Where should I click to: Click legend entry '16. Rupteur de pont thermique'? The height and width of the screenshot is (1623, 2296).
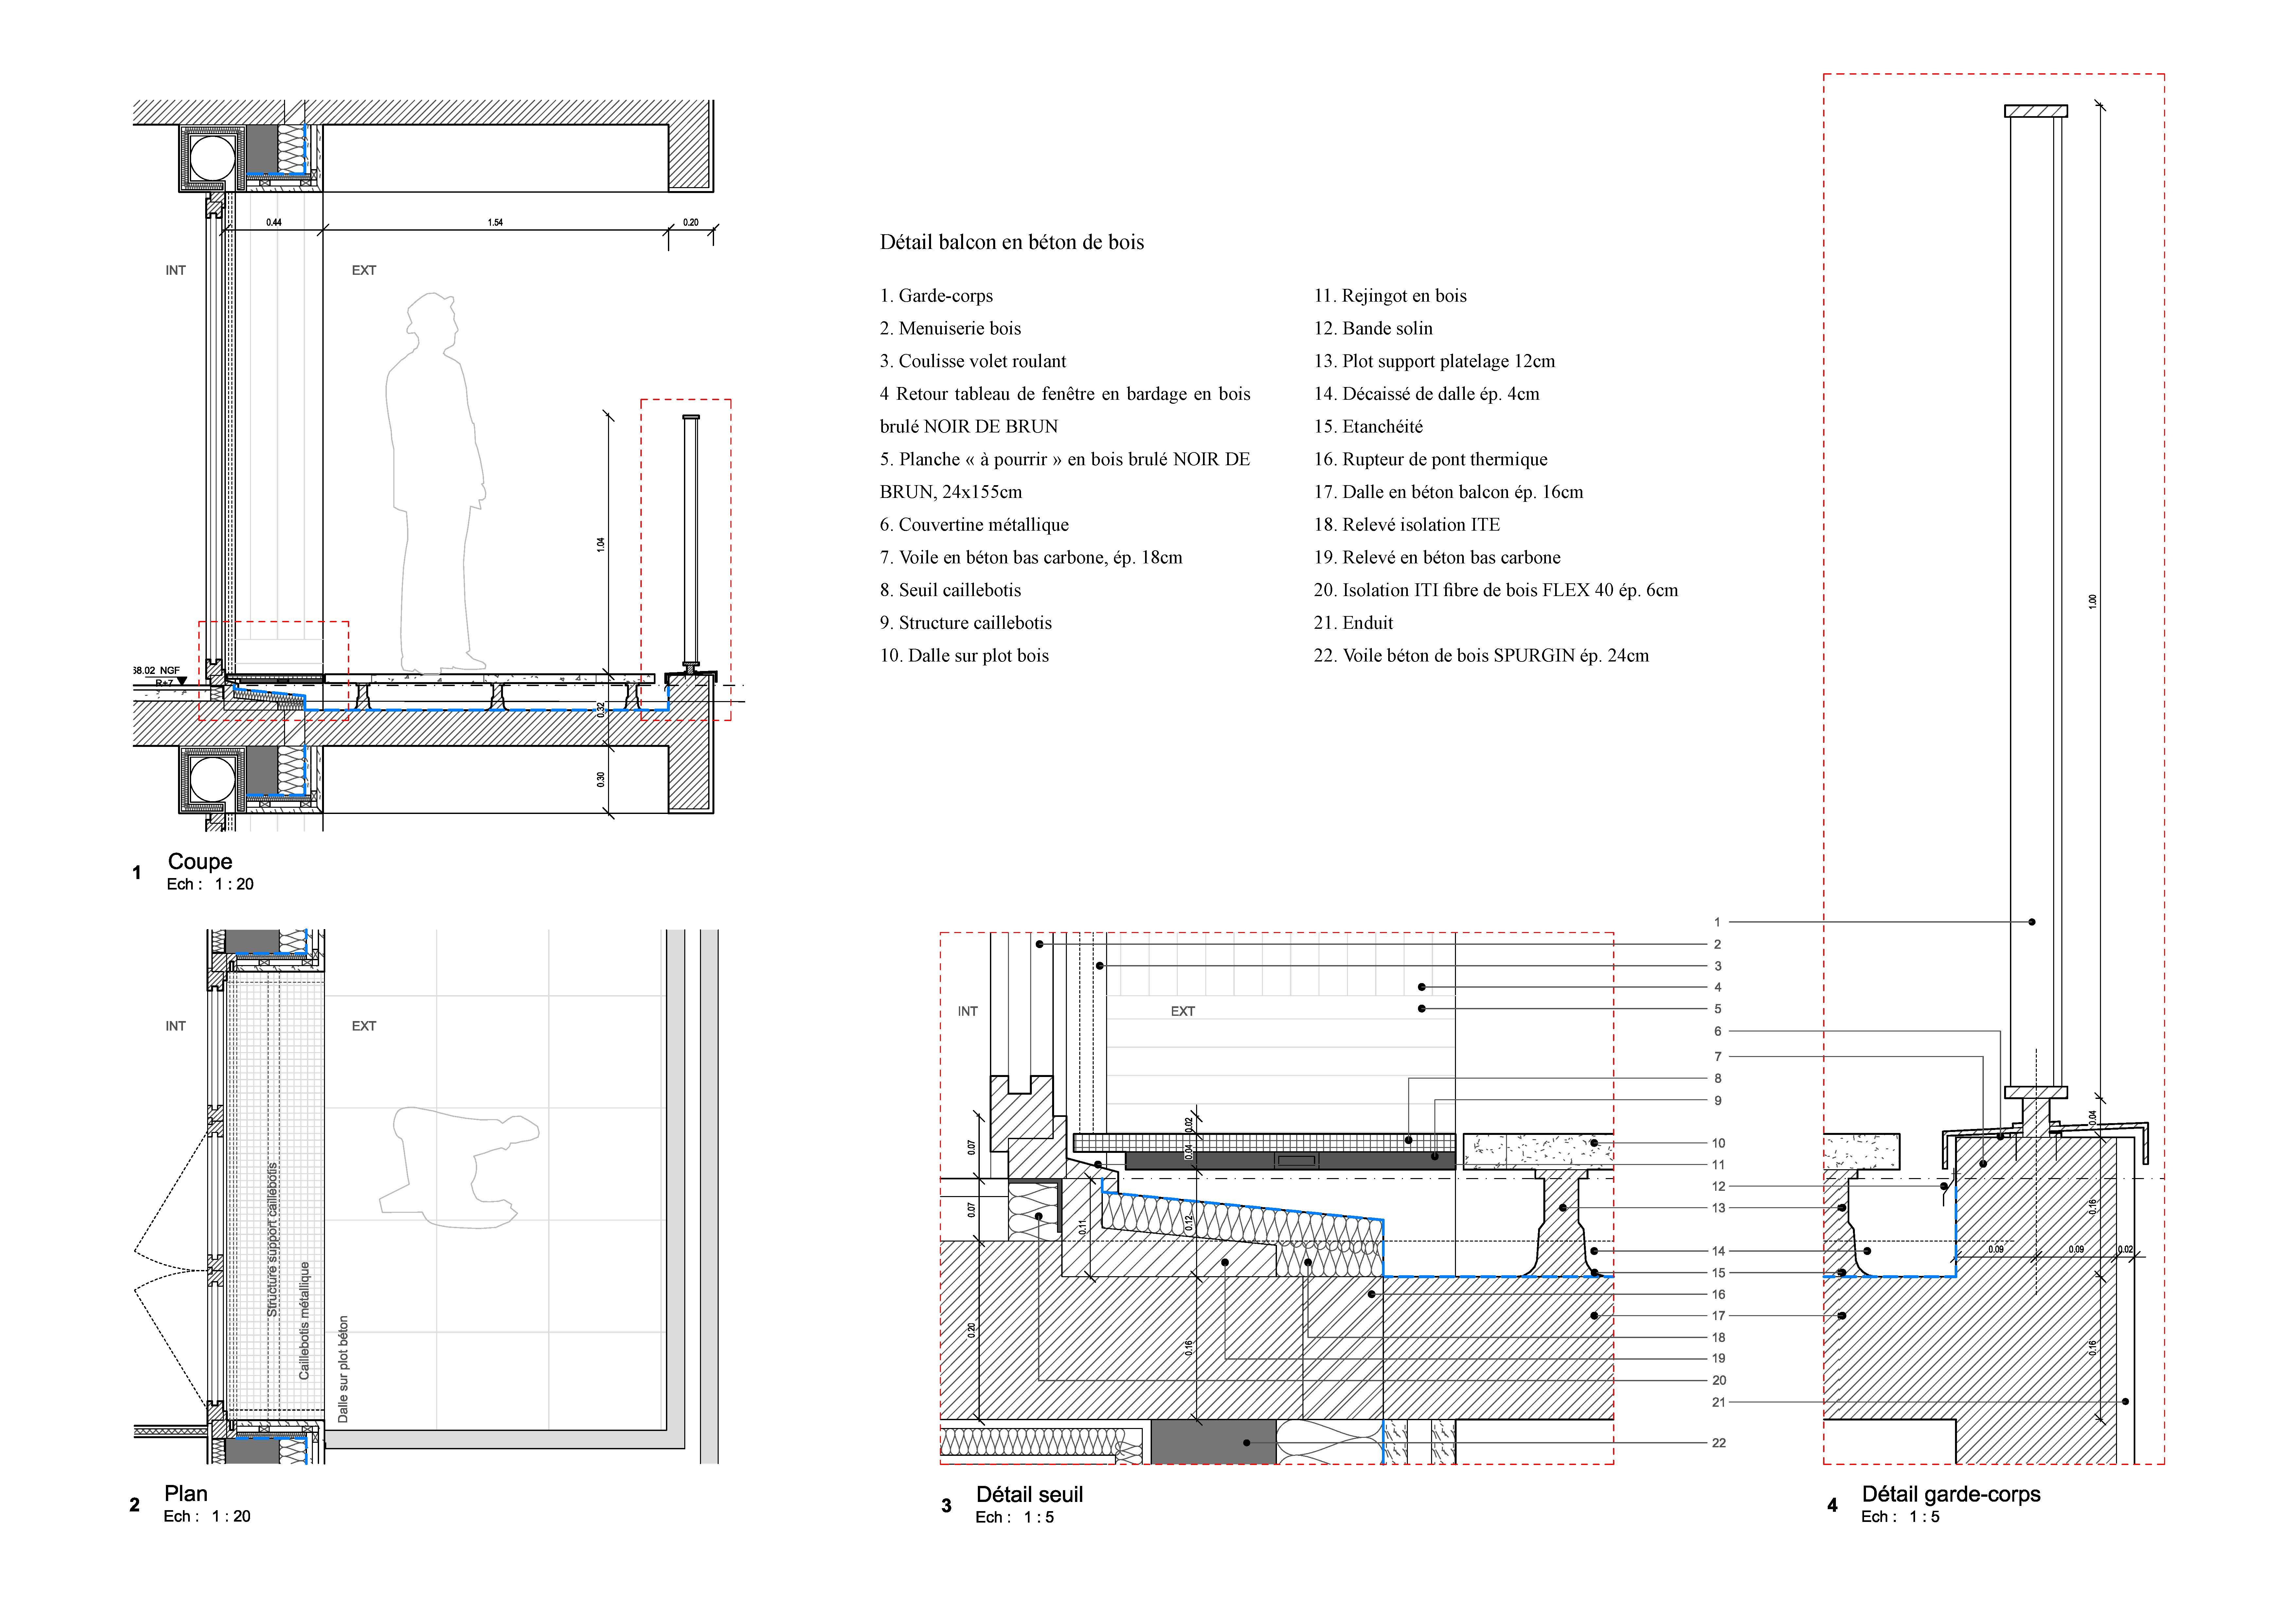coord(1430,459)
